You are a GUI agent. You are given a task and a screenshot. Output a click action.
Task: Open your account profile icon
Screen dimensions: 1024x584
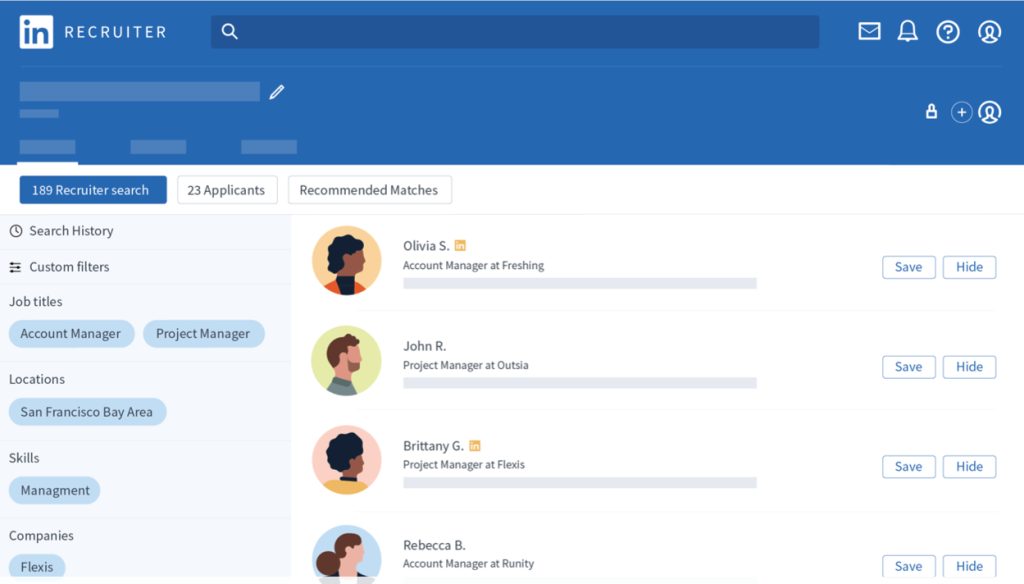[989, 31]
